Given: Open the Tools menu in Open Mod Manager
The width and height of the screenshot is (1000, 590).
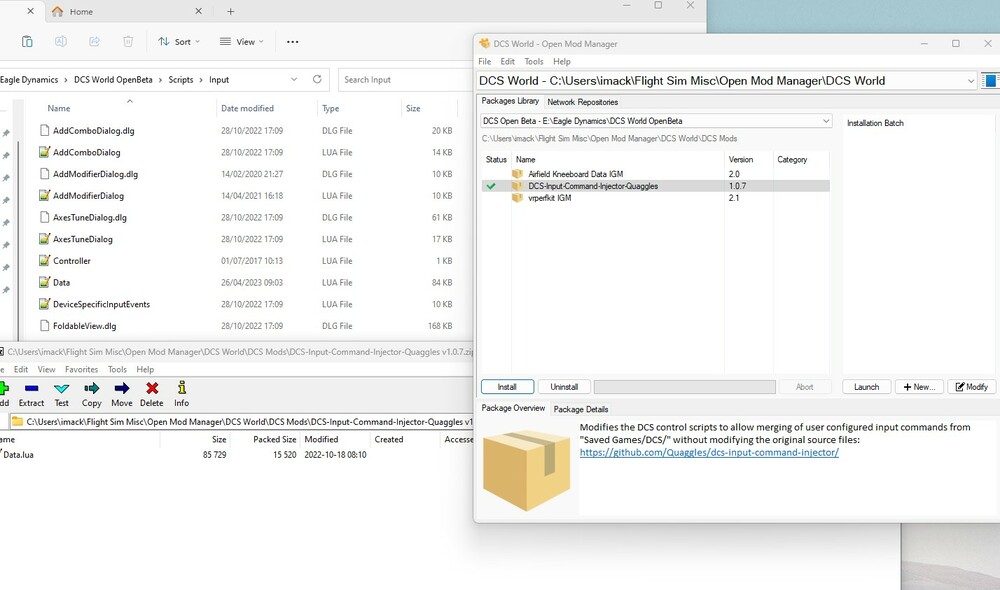Looking at the screenshot, I should click(534, 61).
